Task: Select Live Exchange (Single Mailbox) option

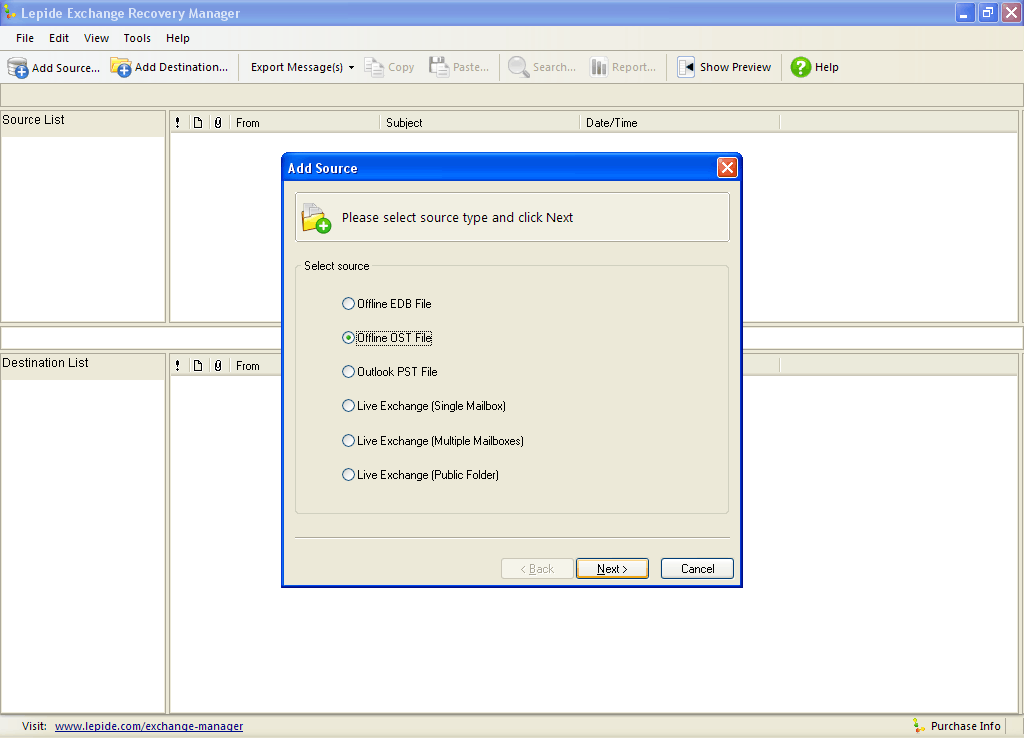Action: click(424, 406)
